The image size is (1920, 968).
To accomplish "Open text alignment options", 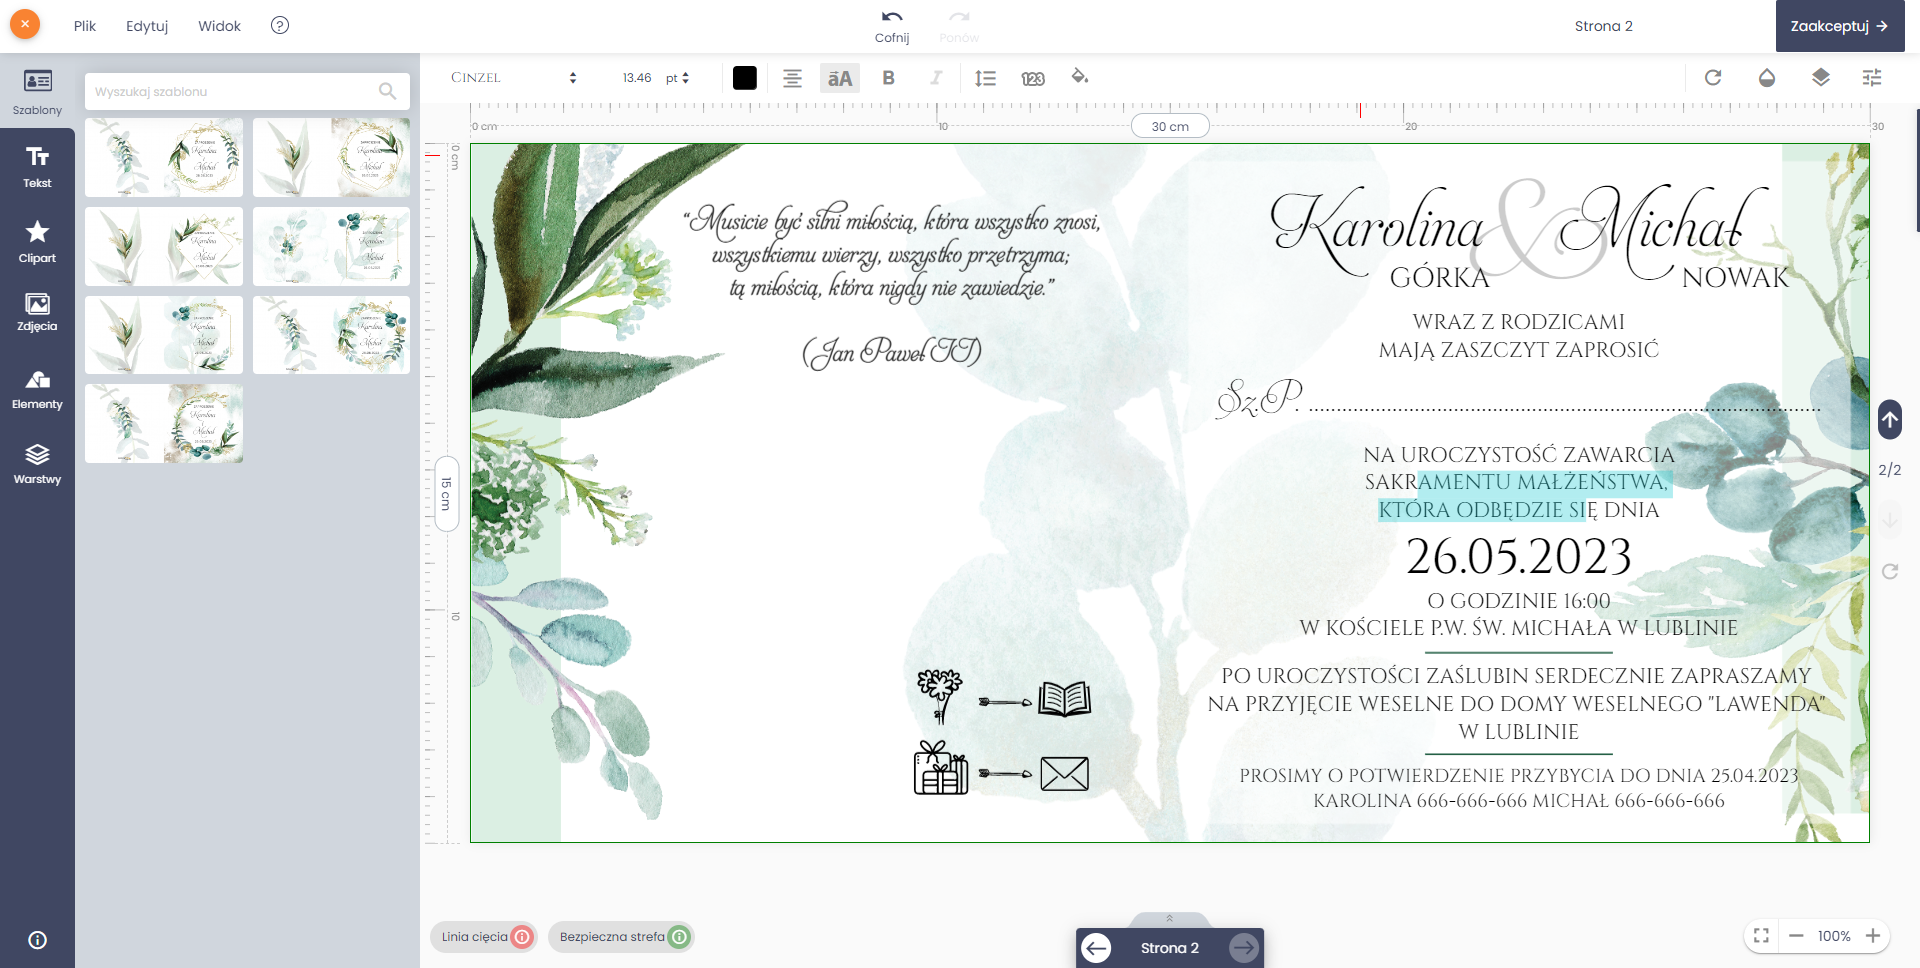I will [x=792, y=78].
